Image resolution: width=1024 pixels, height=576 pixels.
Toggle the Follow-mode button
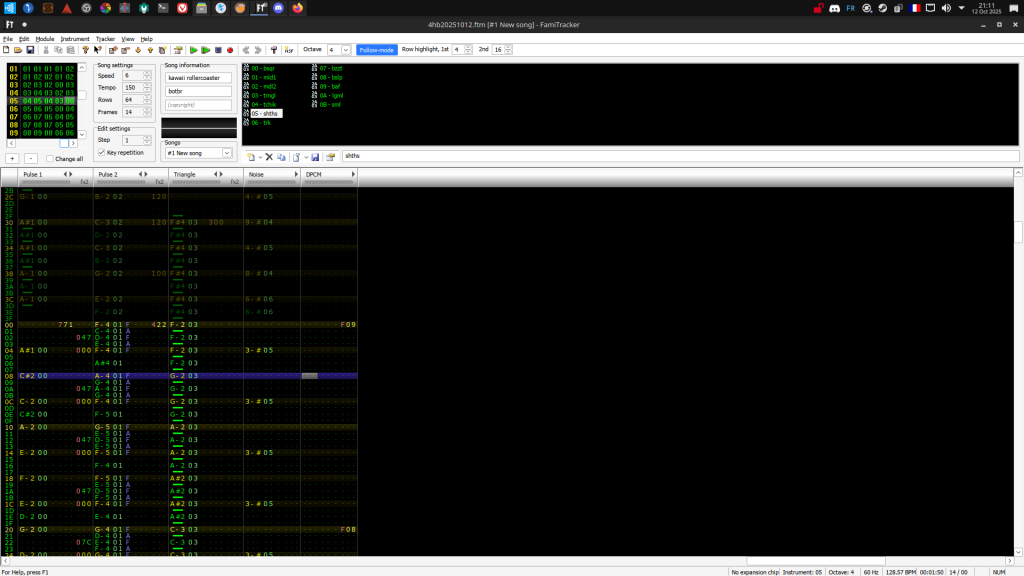click(x=377, y=49)
